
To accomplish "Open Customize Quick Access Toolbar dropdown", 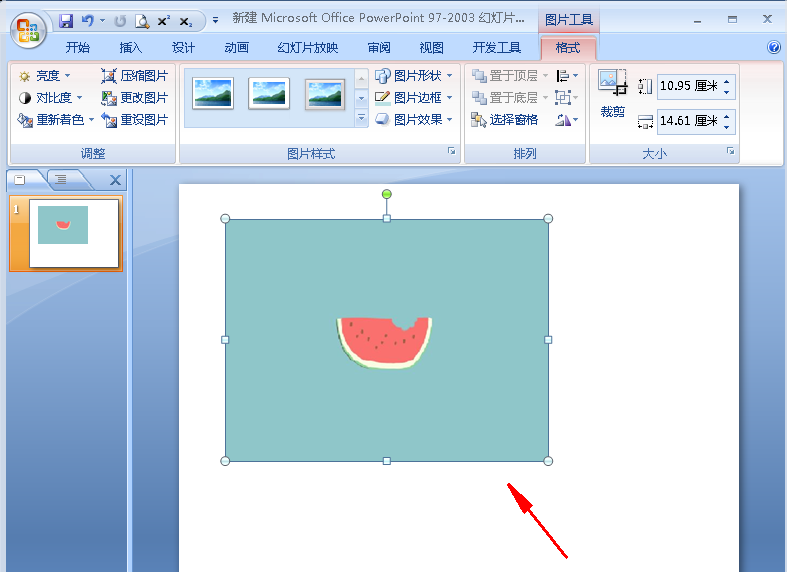I will (x=215, y=21).
